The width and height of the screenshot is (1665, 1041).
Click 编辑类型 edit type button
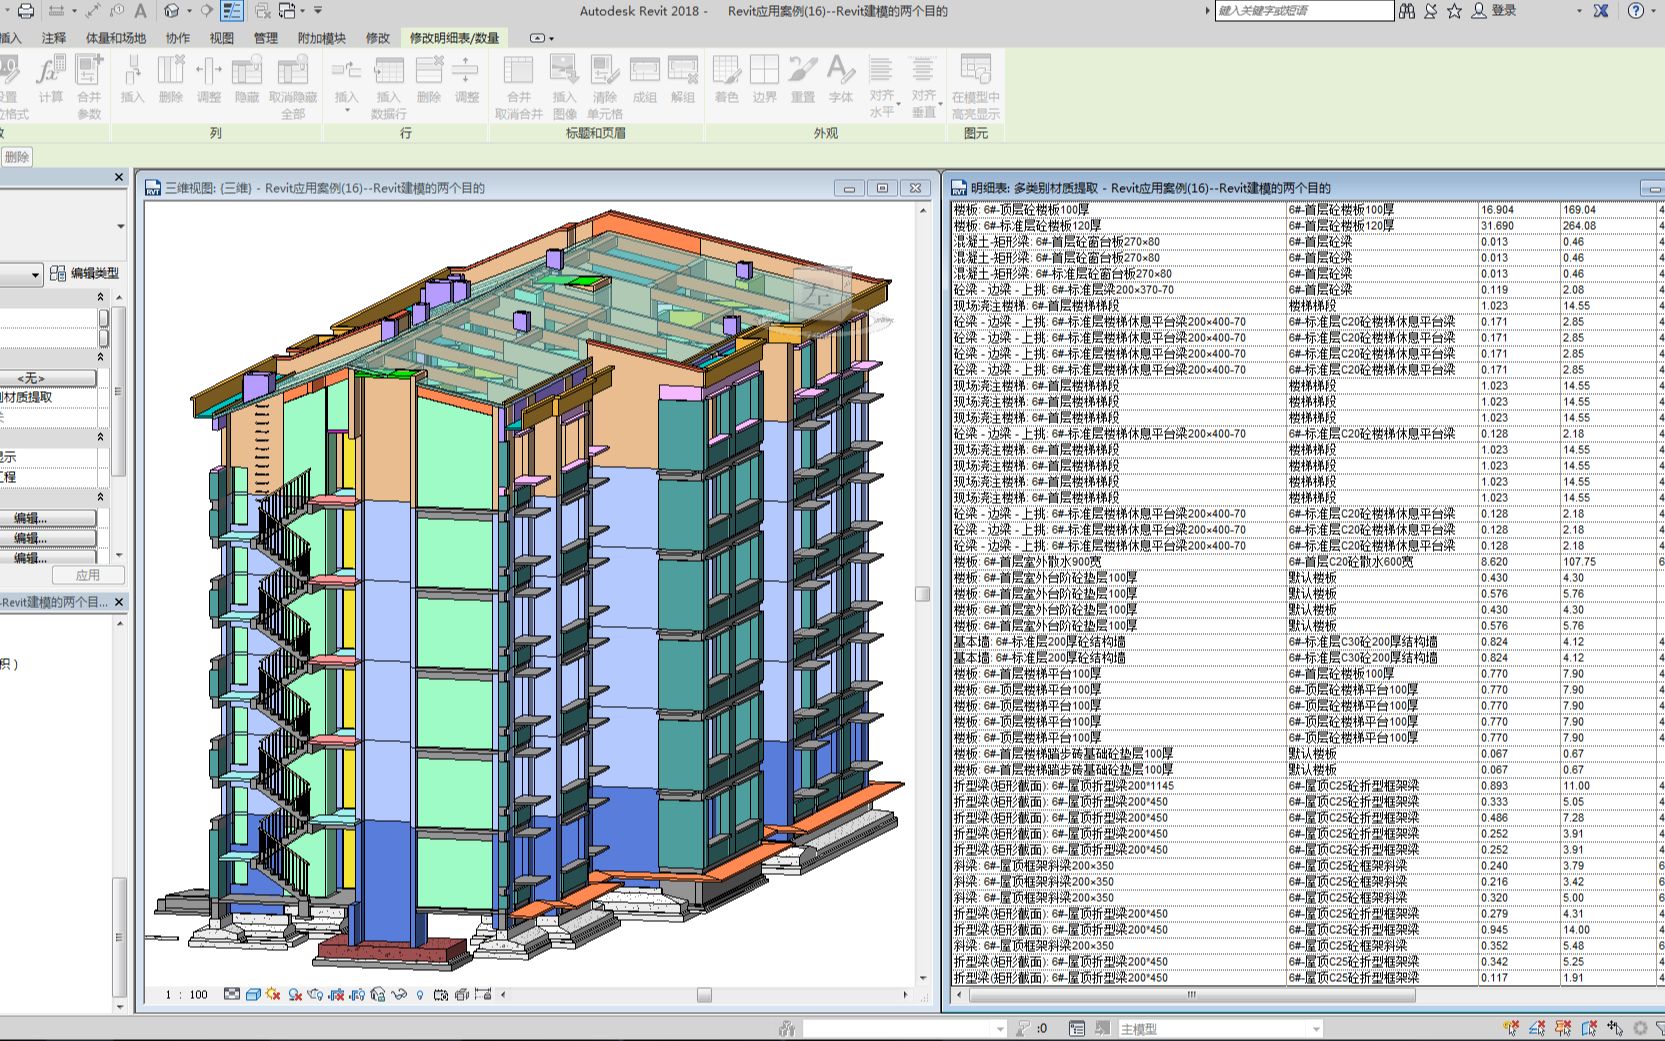85,273
